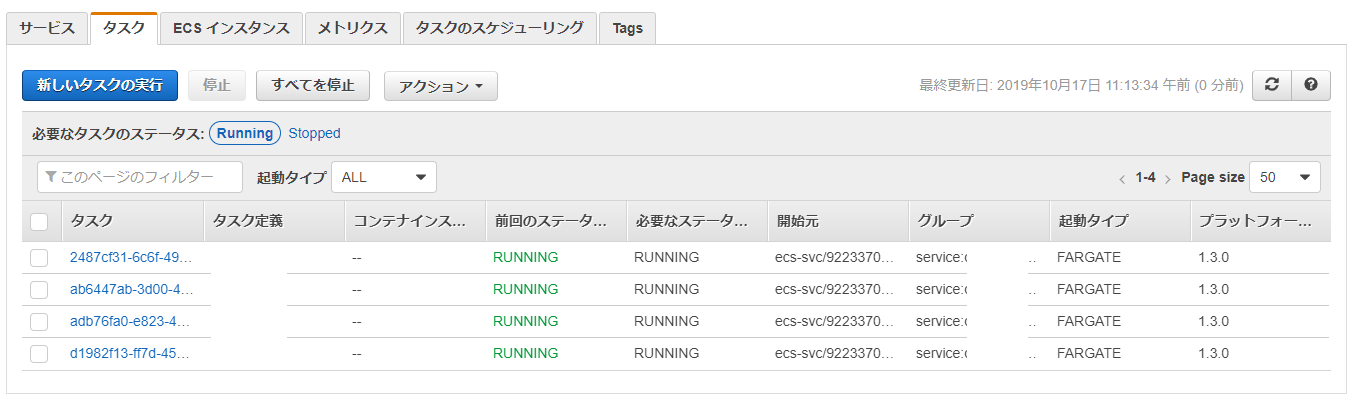Open the help question mark icon
The height and width of the screenshot is (406, 1355).
[1310, 85]
